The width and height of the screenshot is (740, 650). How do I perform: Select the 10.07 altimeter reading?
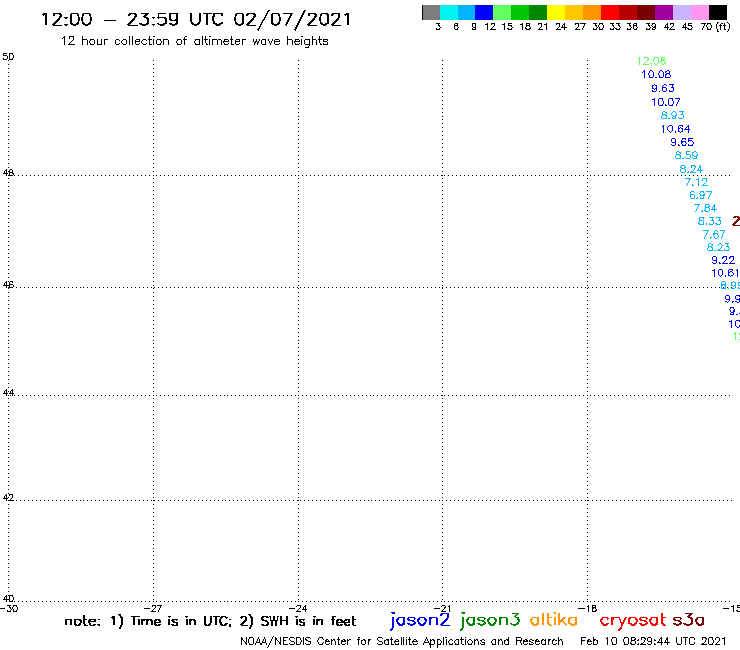pos(666,102)
